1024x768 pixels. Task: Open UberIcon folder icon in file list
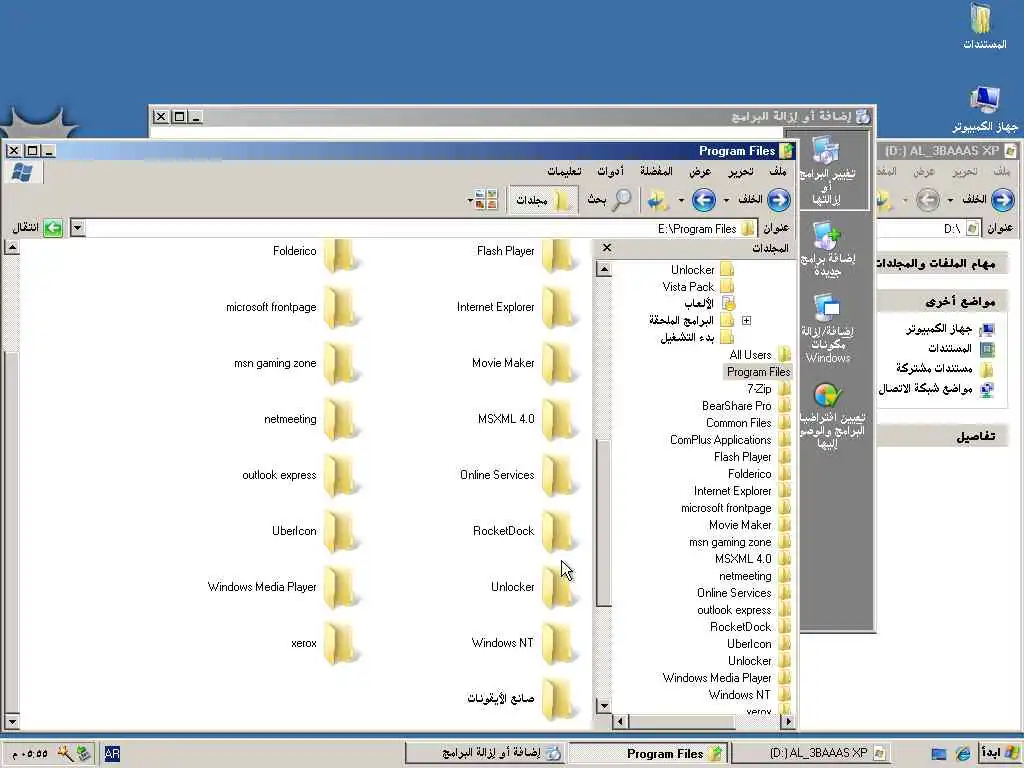(341, 531)
